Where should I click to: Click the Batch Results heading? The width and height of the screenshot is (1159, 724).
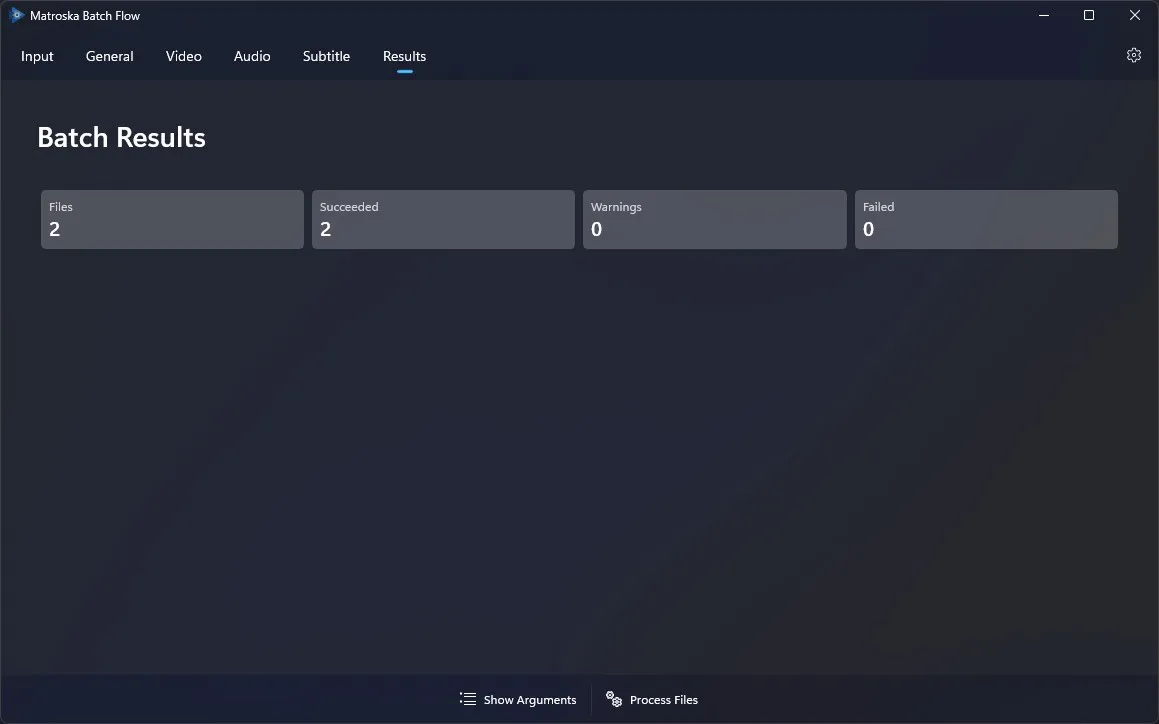click(121, 137)
